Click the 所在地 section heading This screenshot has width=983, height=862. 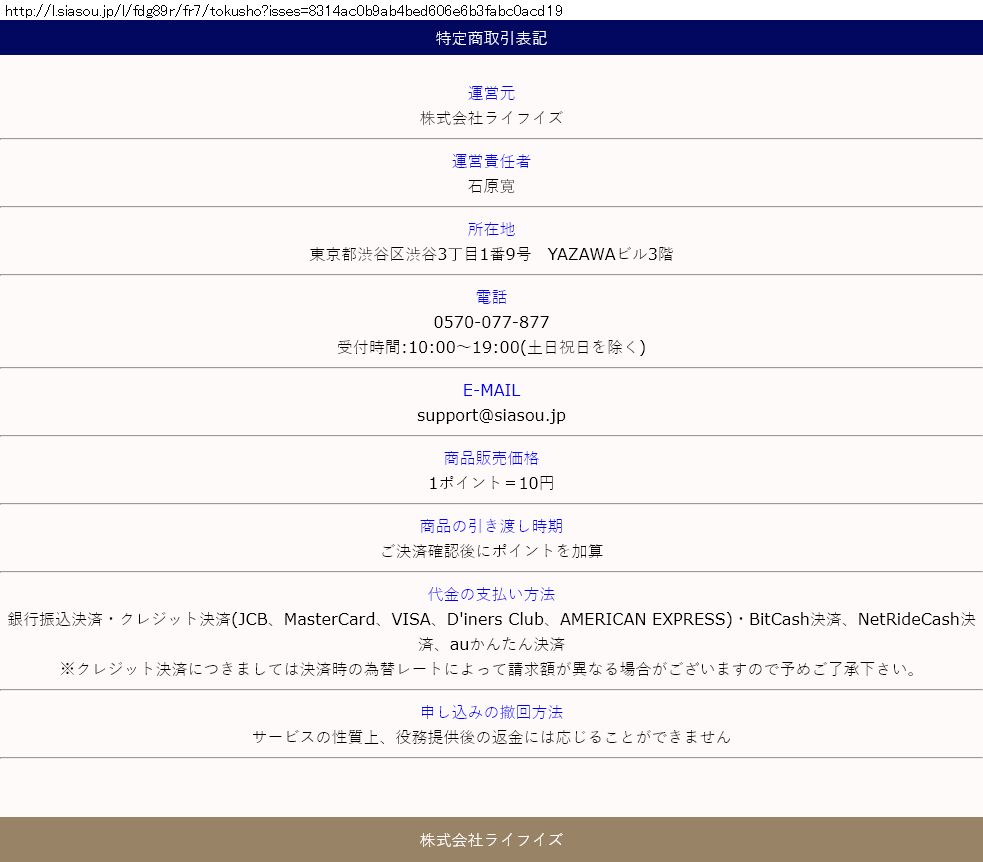click(x=491, y=229)
